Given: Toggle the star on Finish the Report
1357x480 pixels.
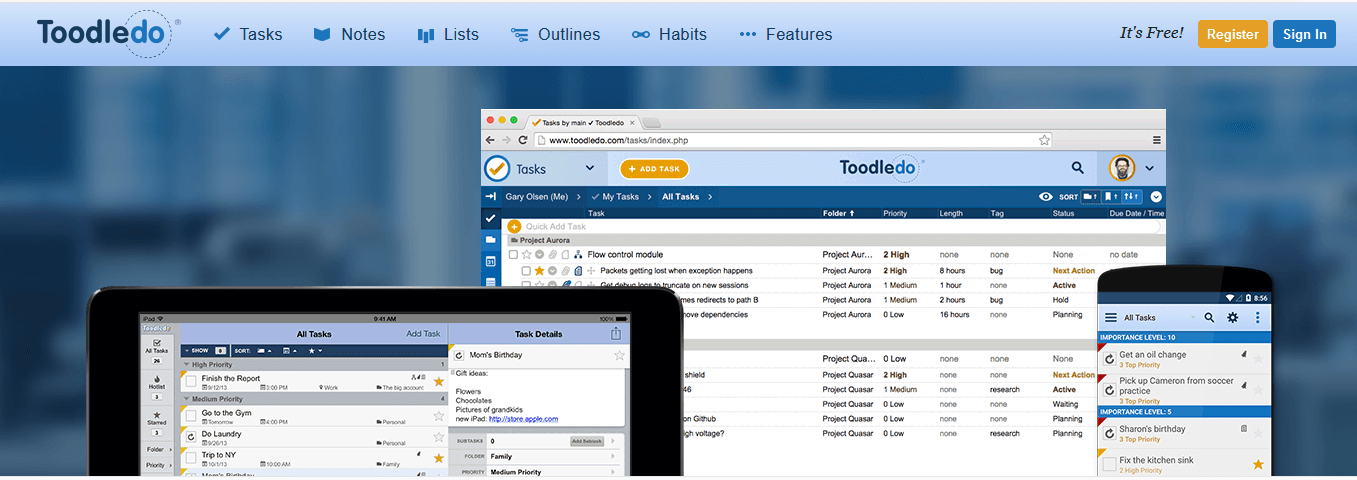Looking at the screenshot, I should [438, 381].
